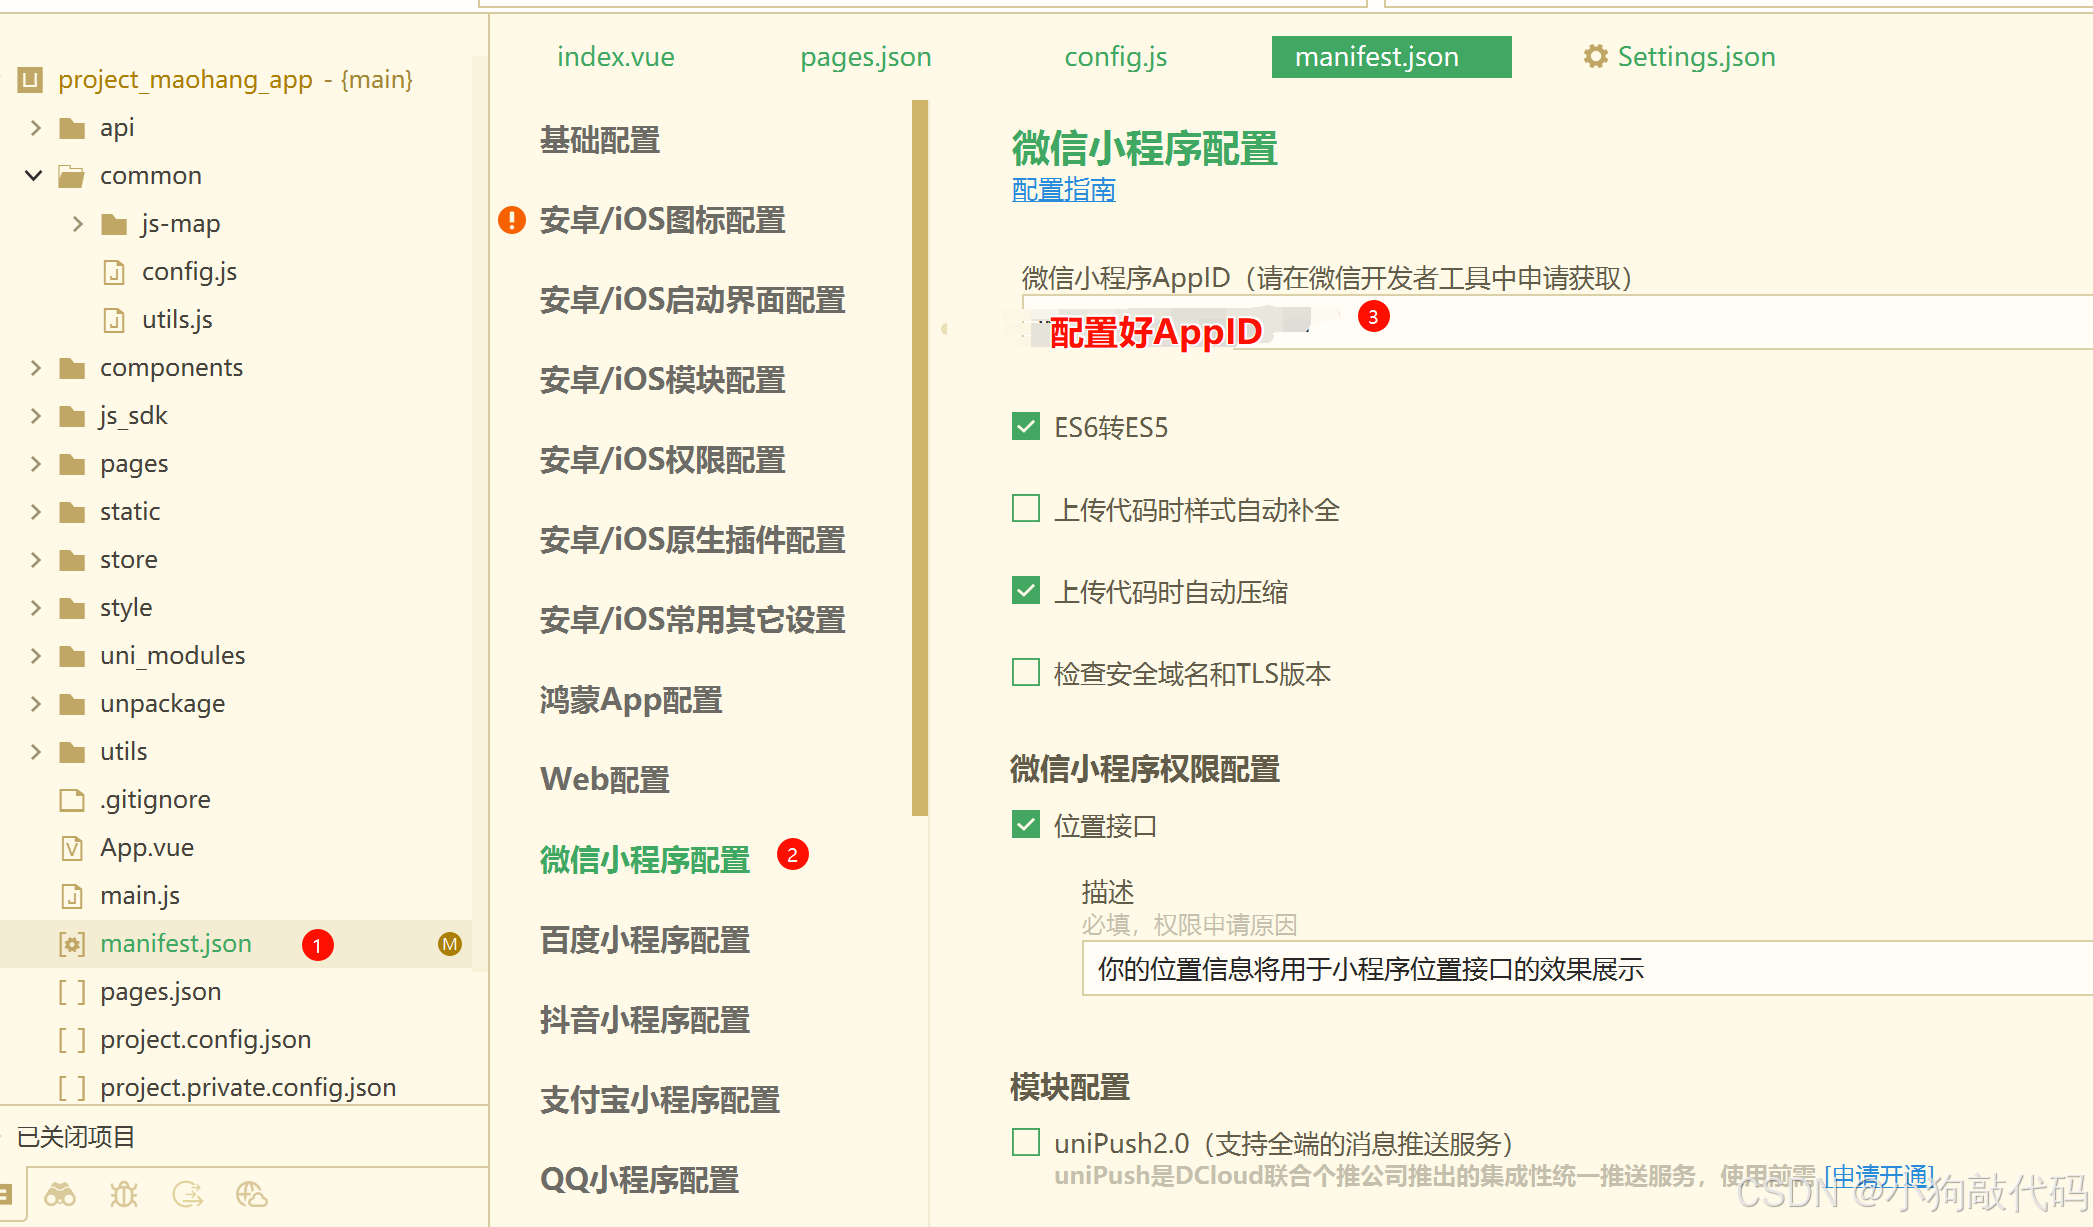Switch to the pages.json editor tab
Image resolution: width=2093 pixels, height=1227 pixels.
866,57
